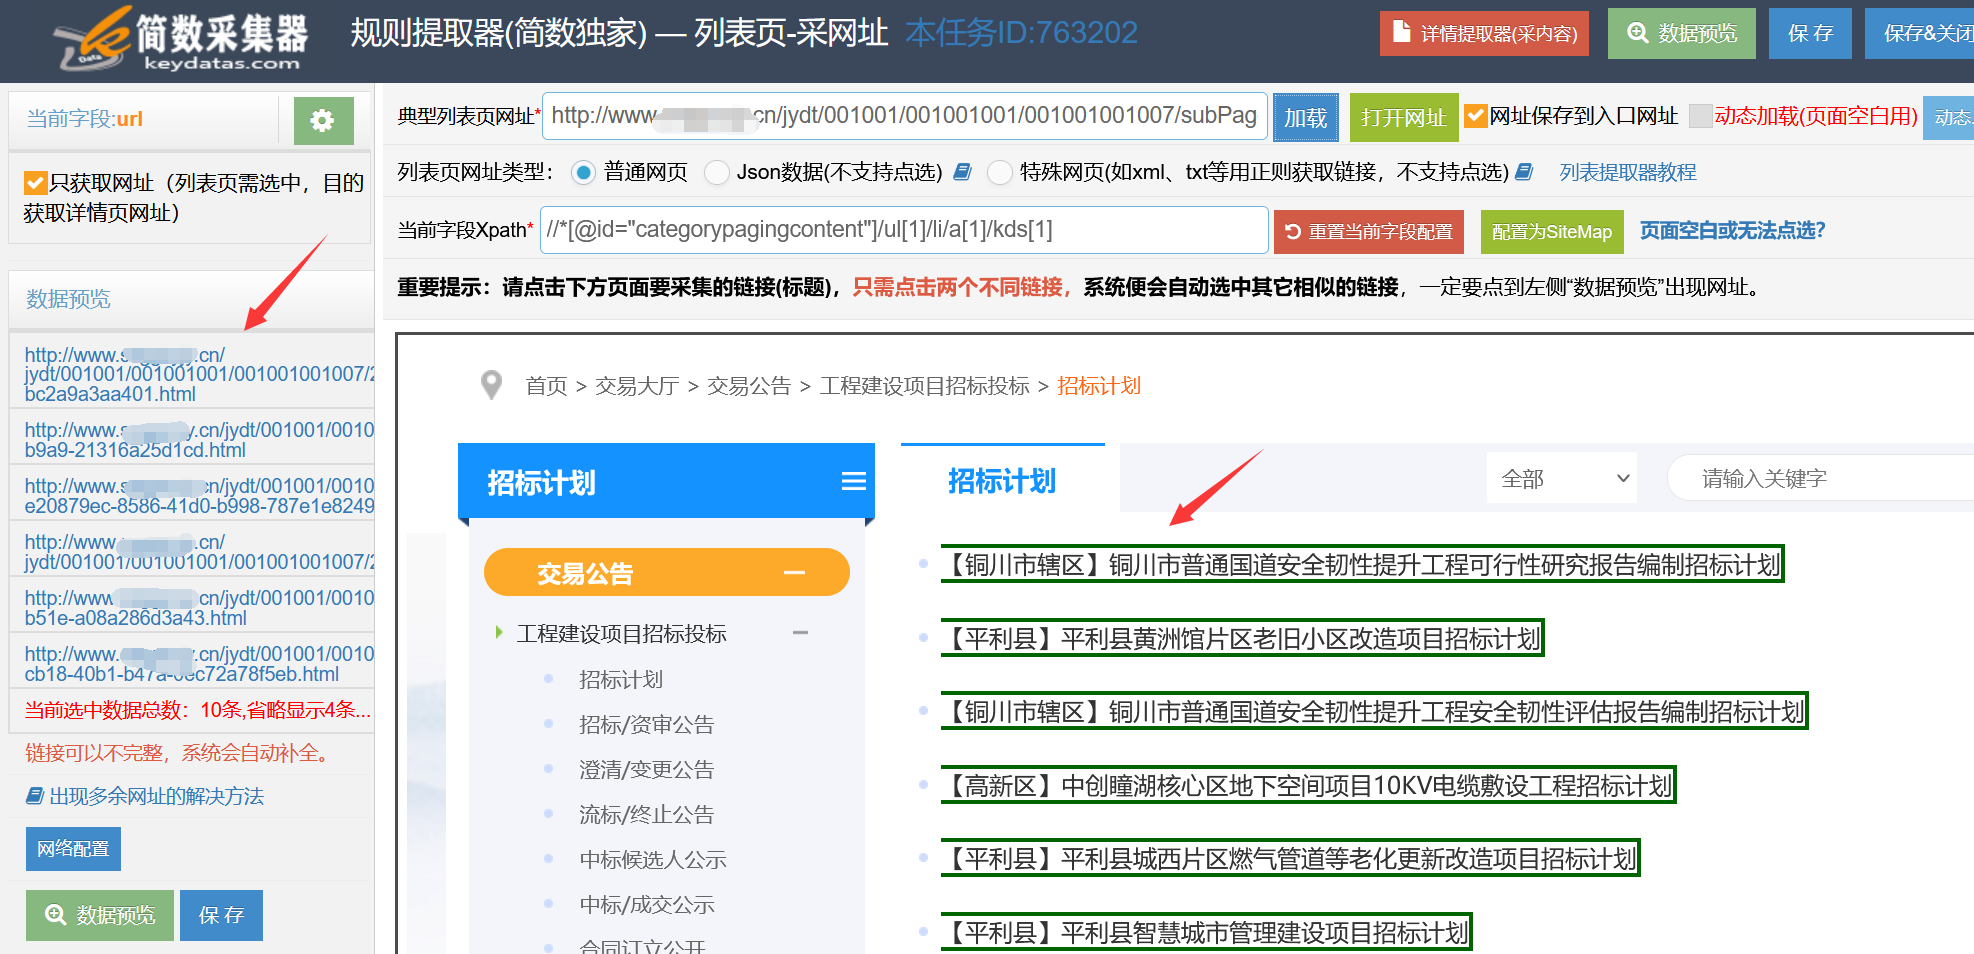Open the 全部 dropdown filter
The width and height of the screenshot is (1974, 954).
coord(1564,479)
